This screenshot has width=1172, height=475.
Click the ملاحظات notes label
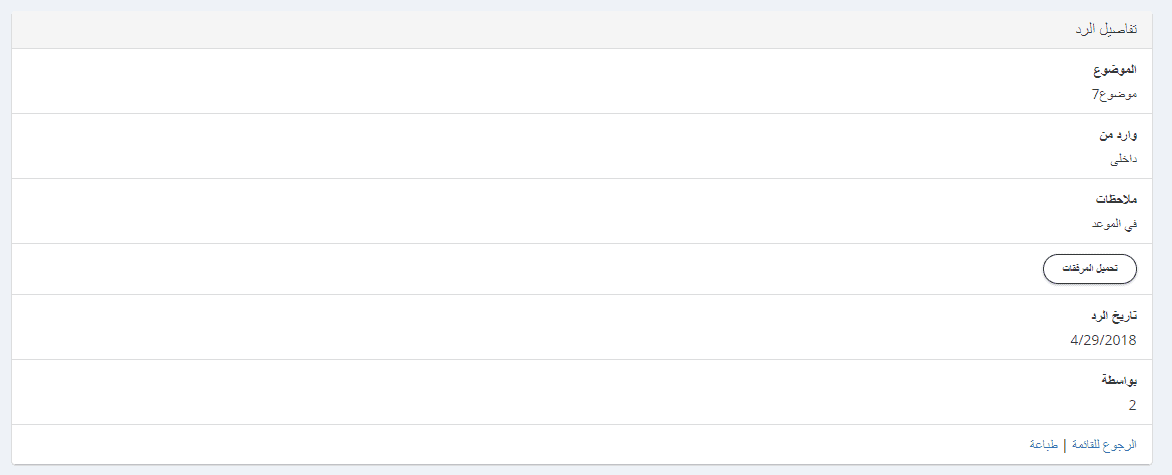coord(1113,201)
